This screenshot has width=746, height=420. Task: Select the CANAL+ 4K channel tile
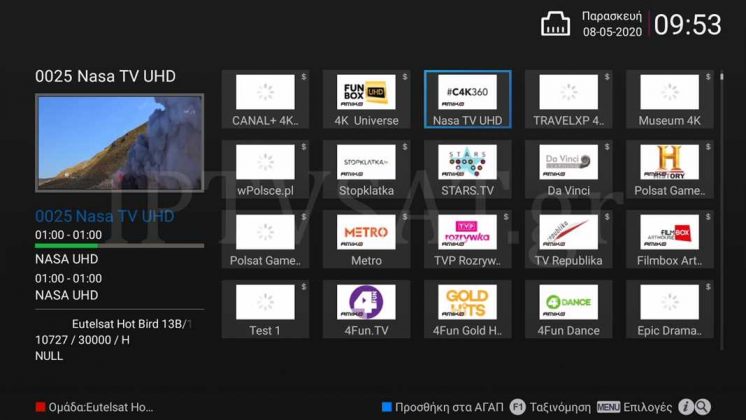tap(265, 100)
